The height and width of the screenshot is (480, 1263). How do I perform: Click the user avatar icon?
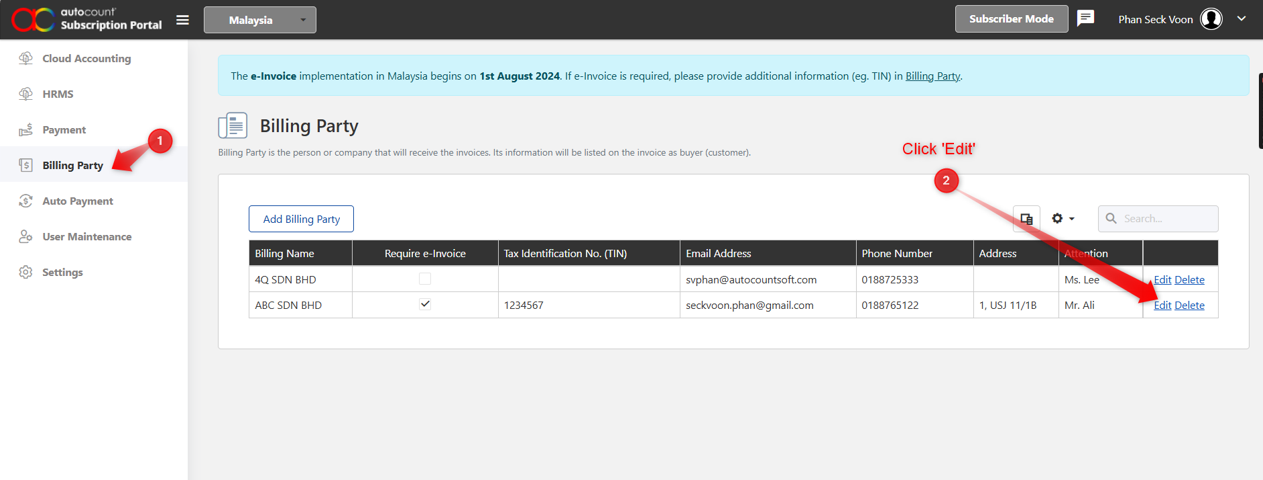pyautogui.click(x=1211, y=19)
